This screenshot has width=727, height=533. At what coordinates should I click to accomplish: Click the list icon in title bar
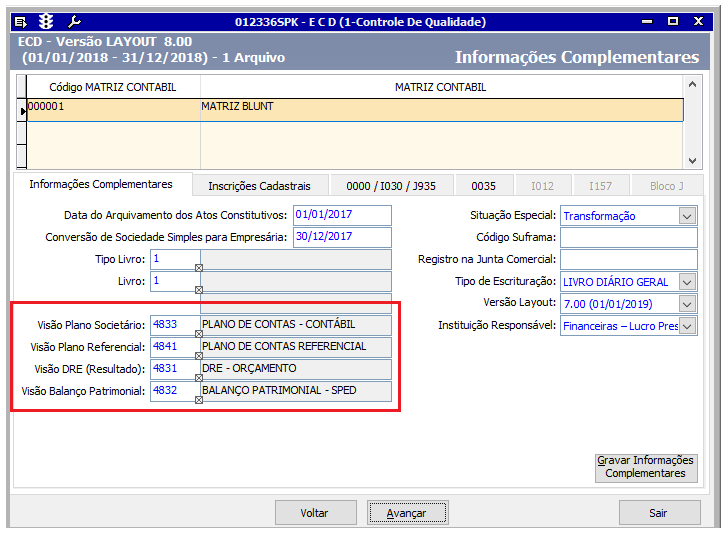(x=21, y=22)
